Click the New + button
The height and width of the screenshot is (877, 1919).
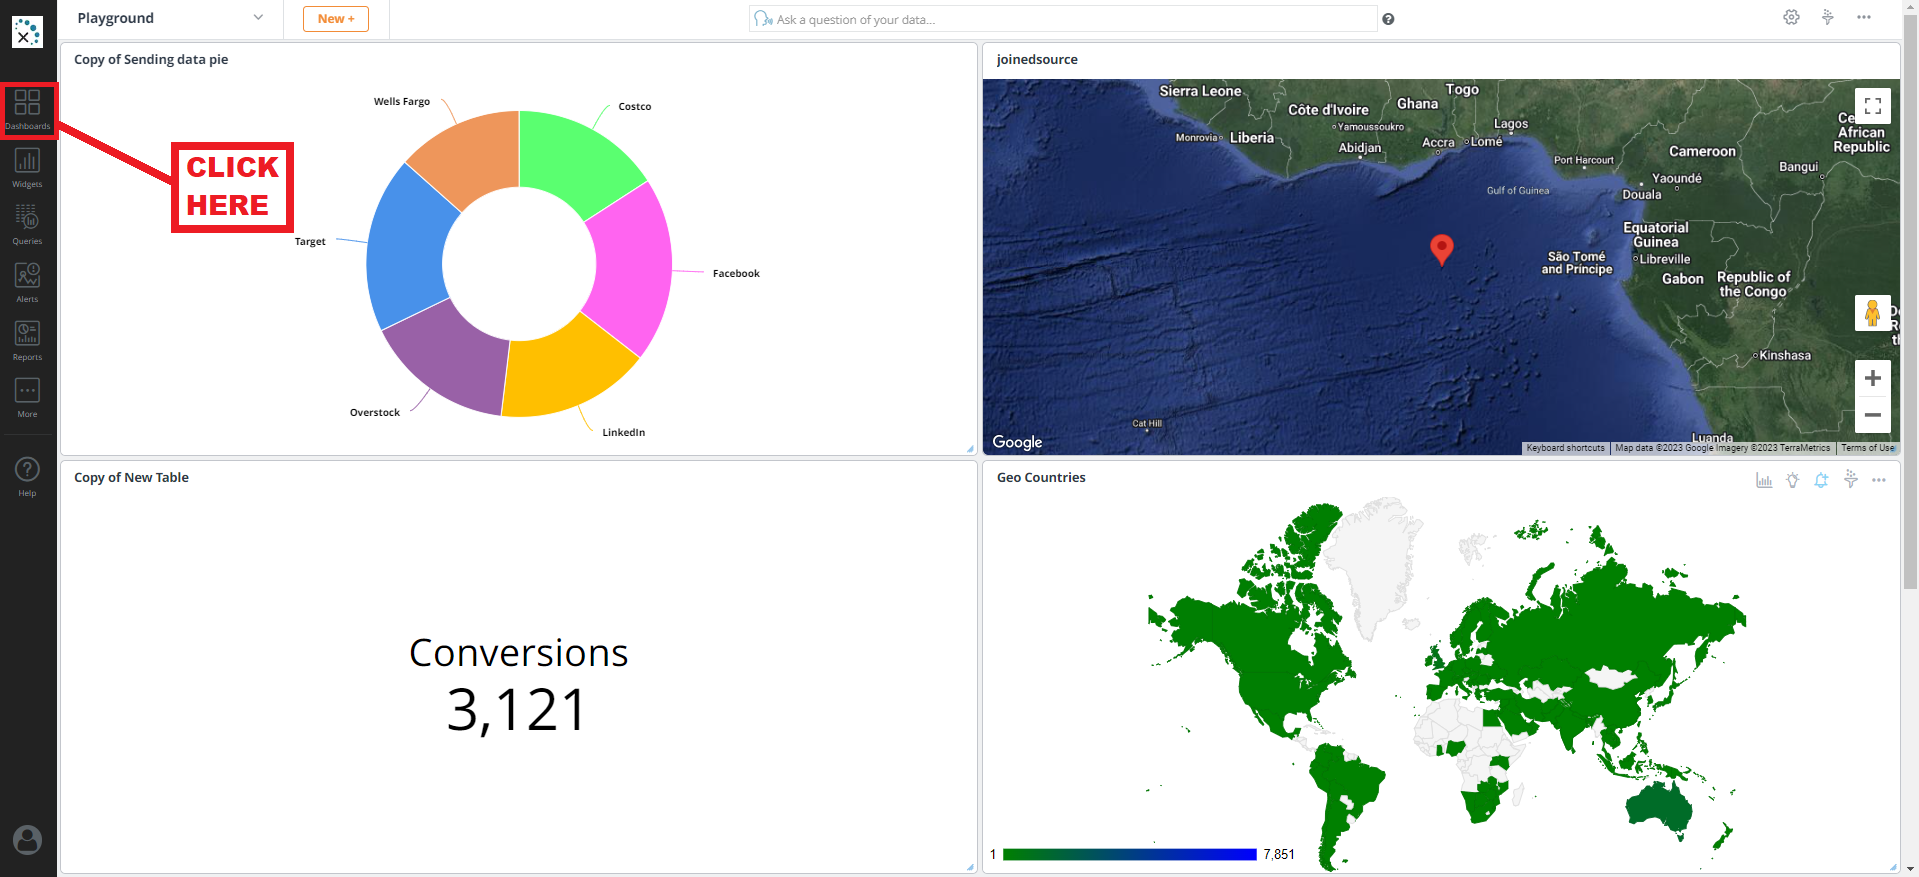pos(336,19)
